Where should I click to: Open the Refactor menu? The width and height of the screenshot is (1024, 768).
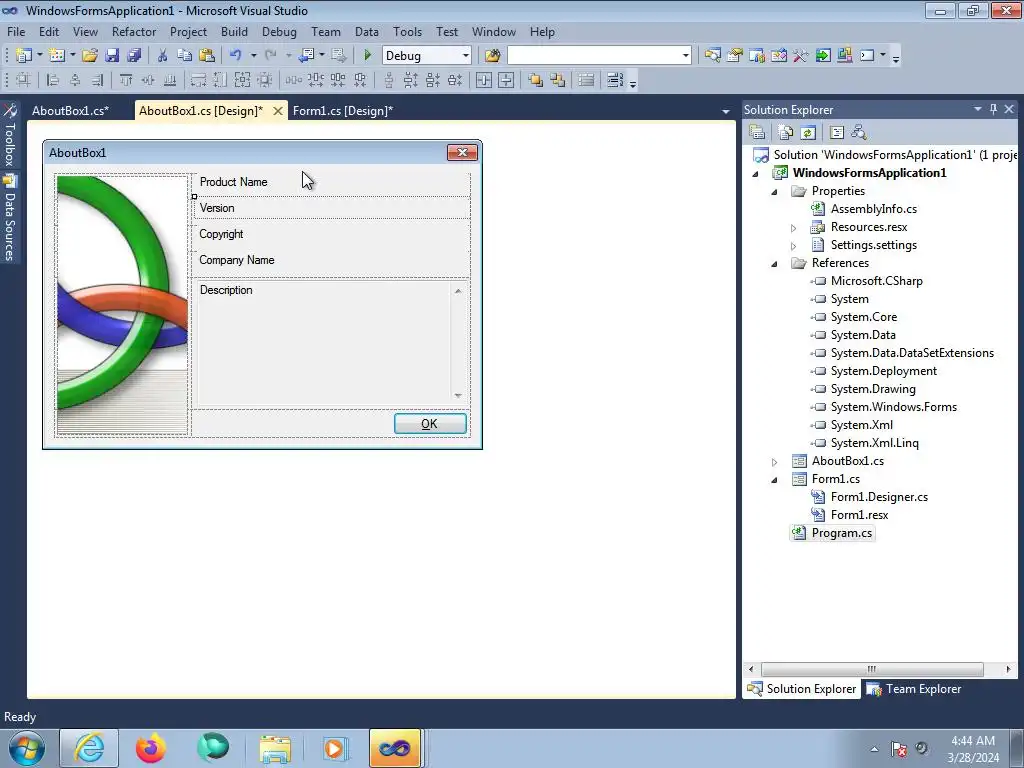pyautogui.click(x=134, y=31)
